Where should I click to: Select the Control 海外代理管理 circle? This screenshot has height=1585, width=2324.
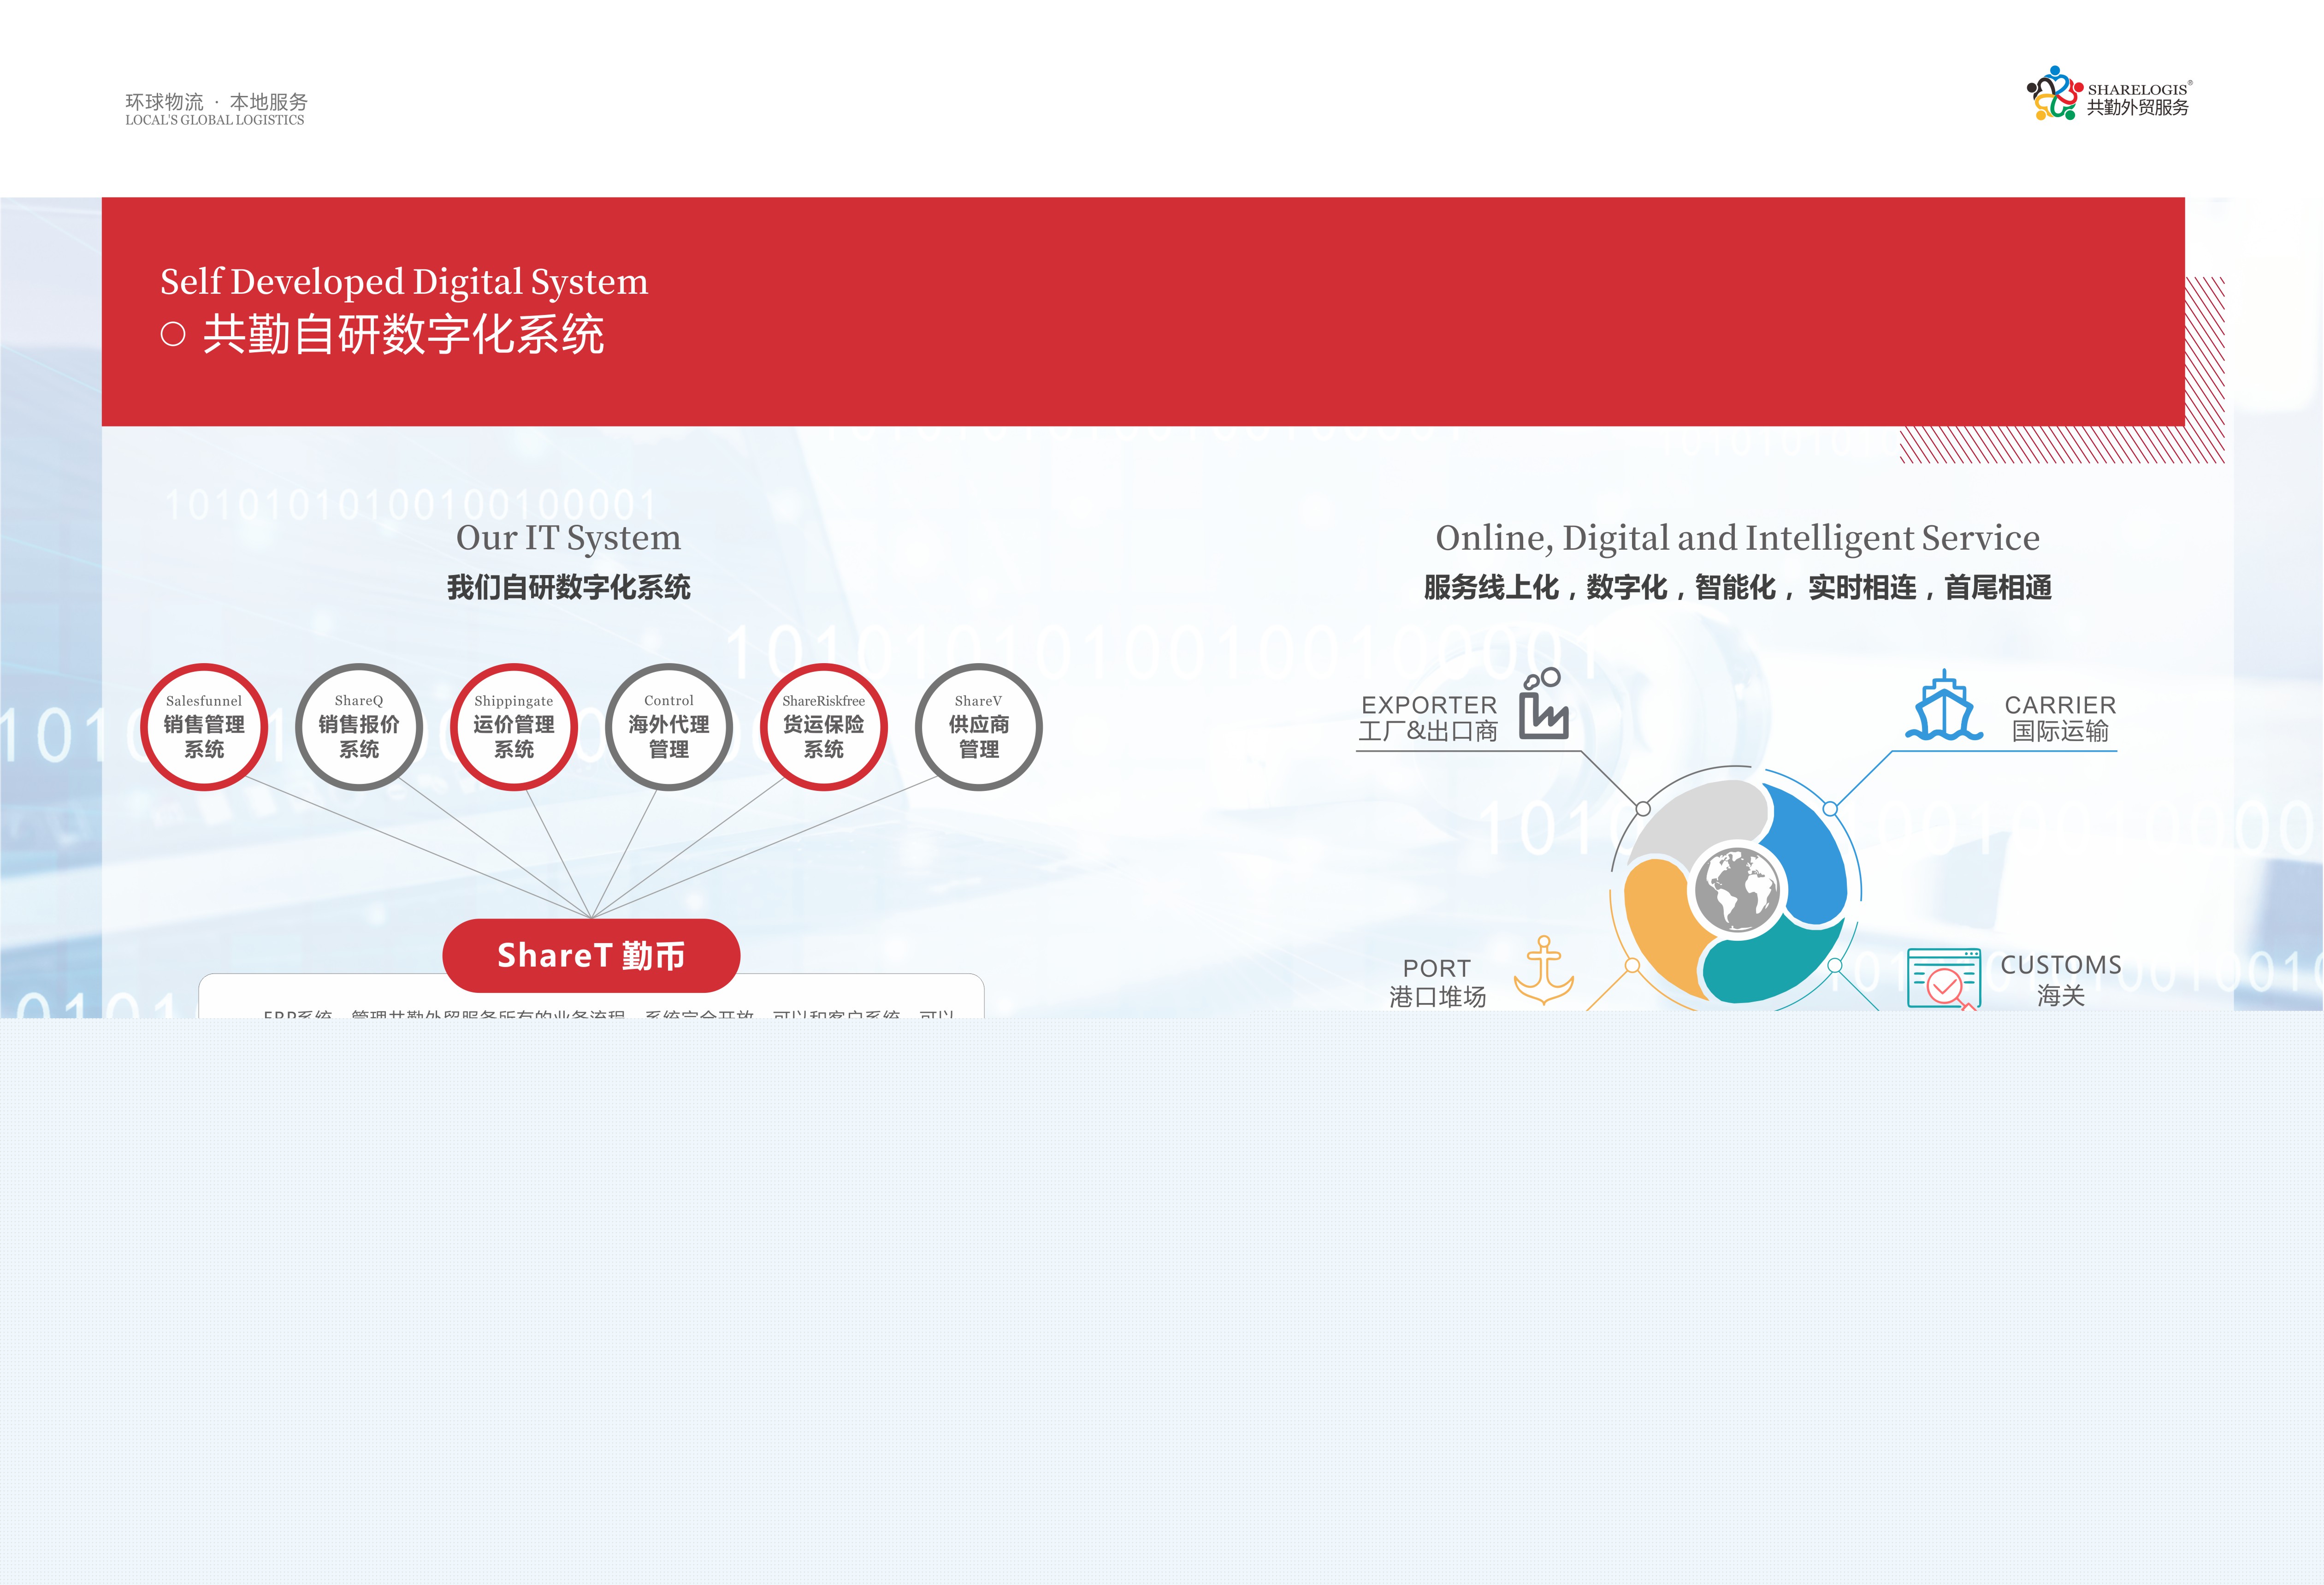tap(669, 727)
